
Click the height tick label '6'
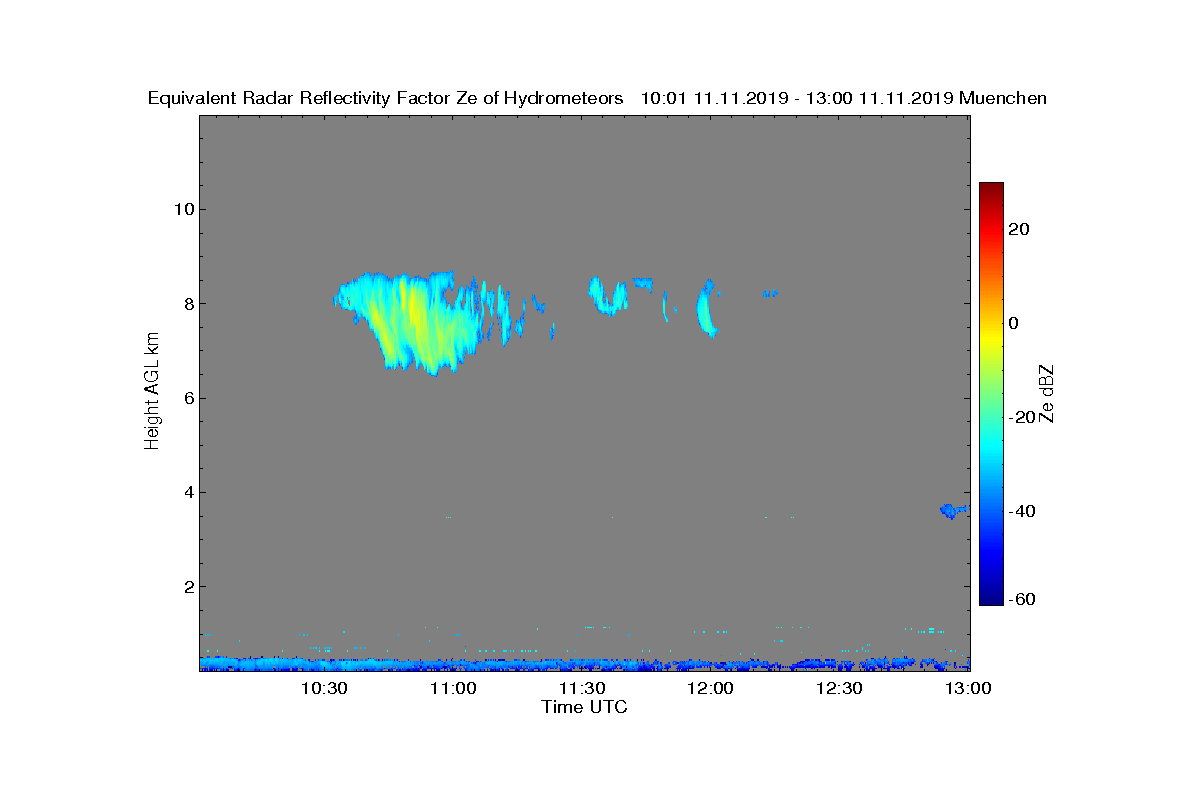point(188,398)
